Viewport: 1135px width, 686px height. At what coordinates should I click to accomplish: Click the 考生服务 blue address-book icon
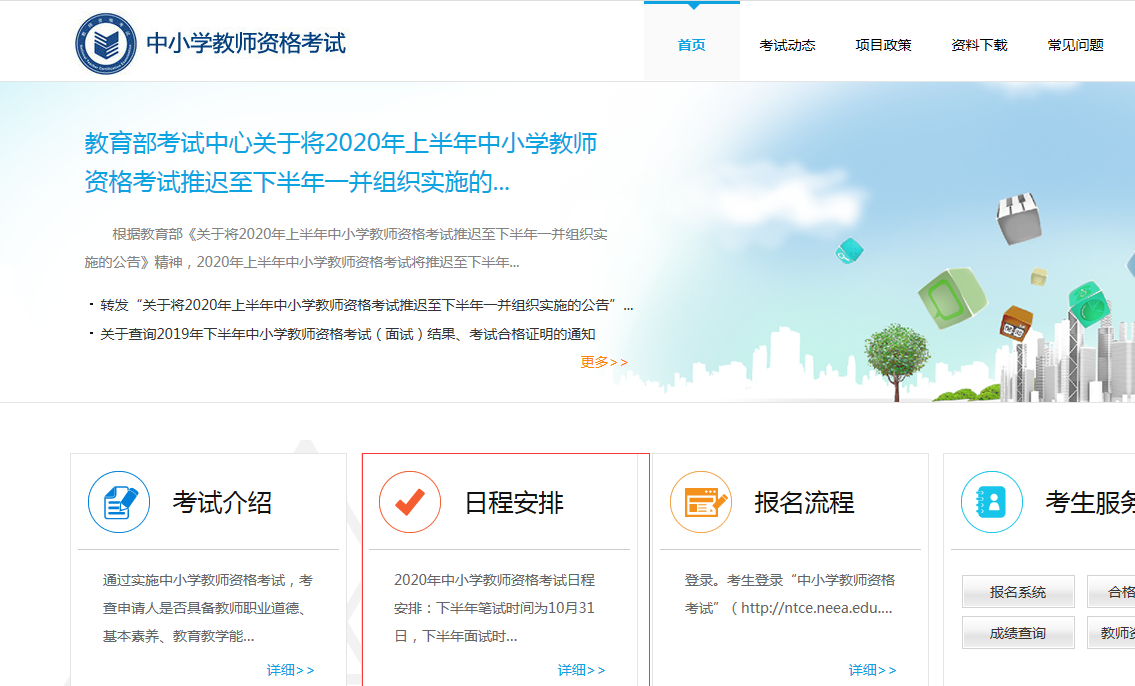click(992, 502)
